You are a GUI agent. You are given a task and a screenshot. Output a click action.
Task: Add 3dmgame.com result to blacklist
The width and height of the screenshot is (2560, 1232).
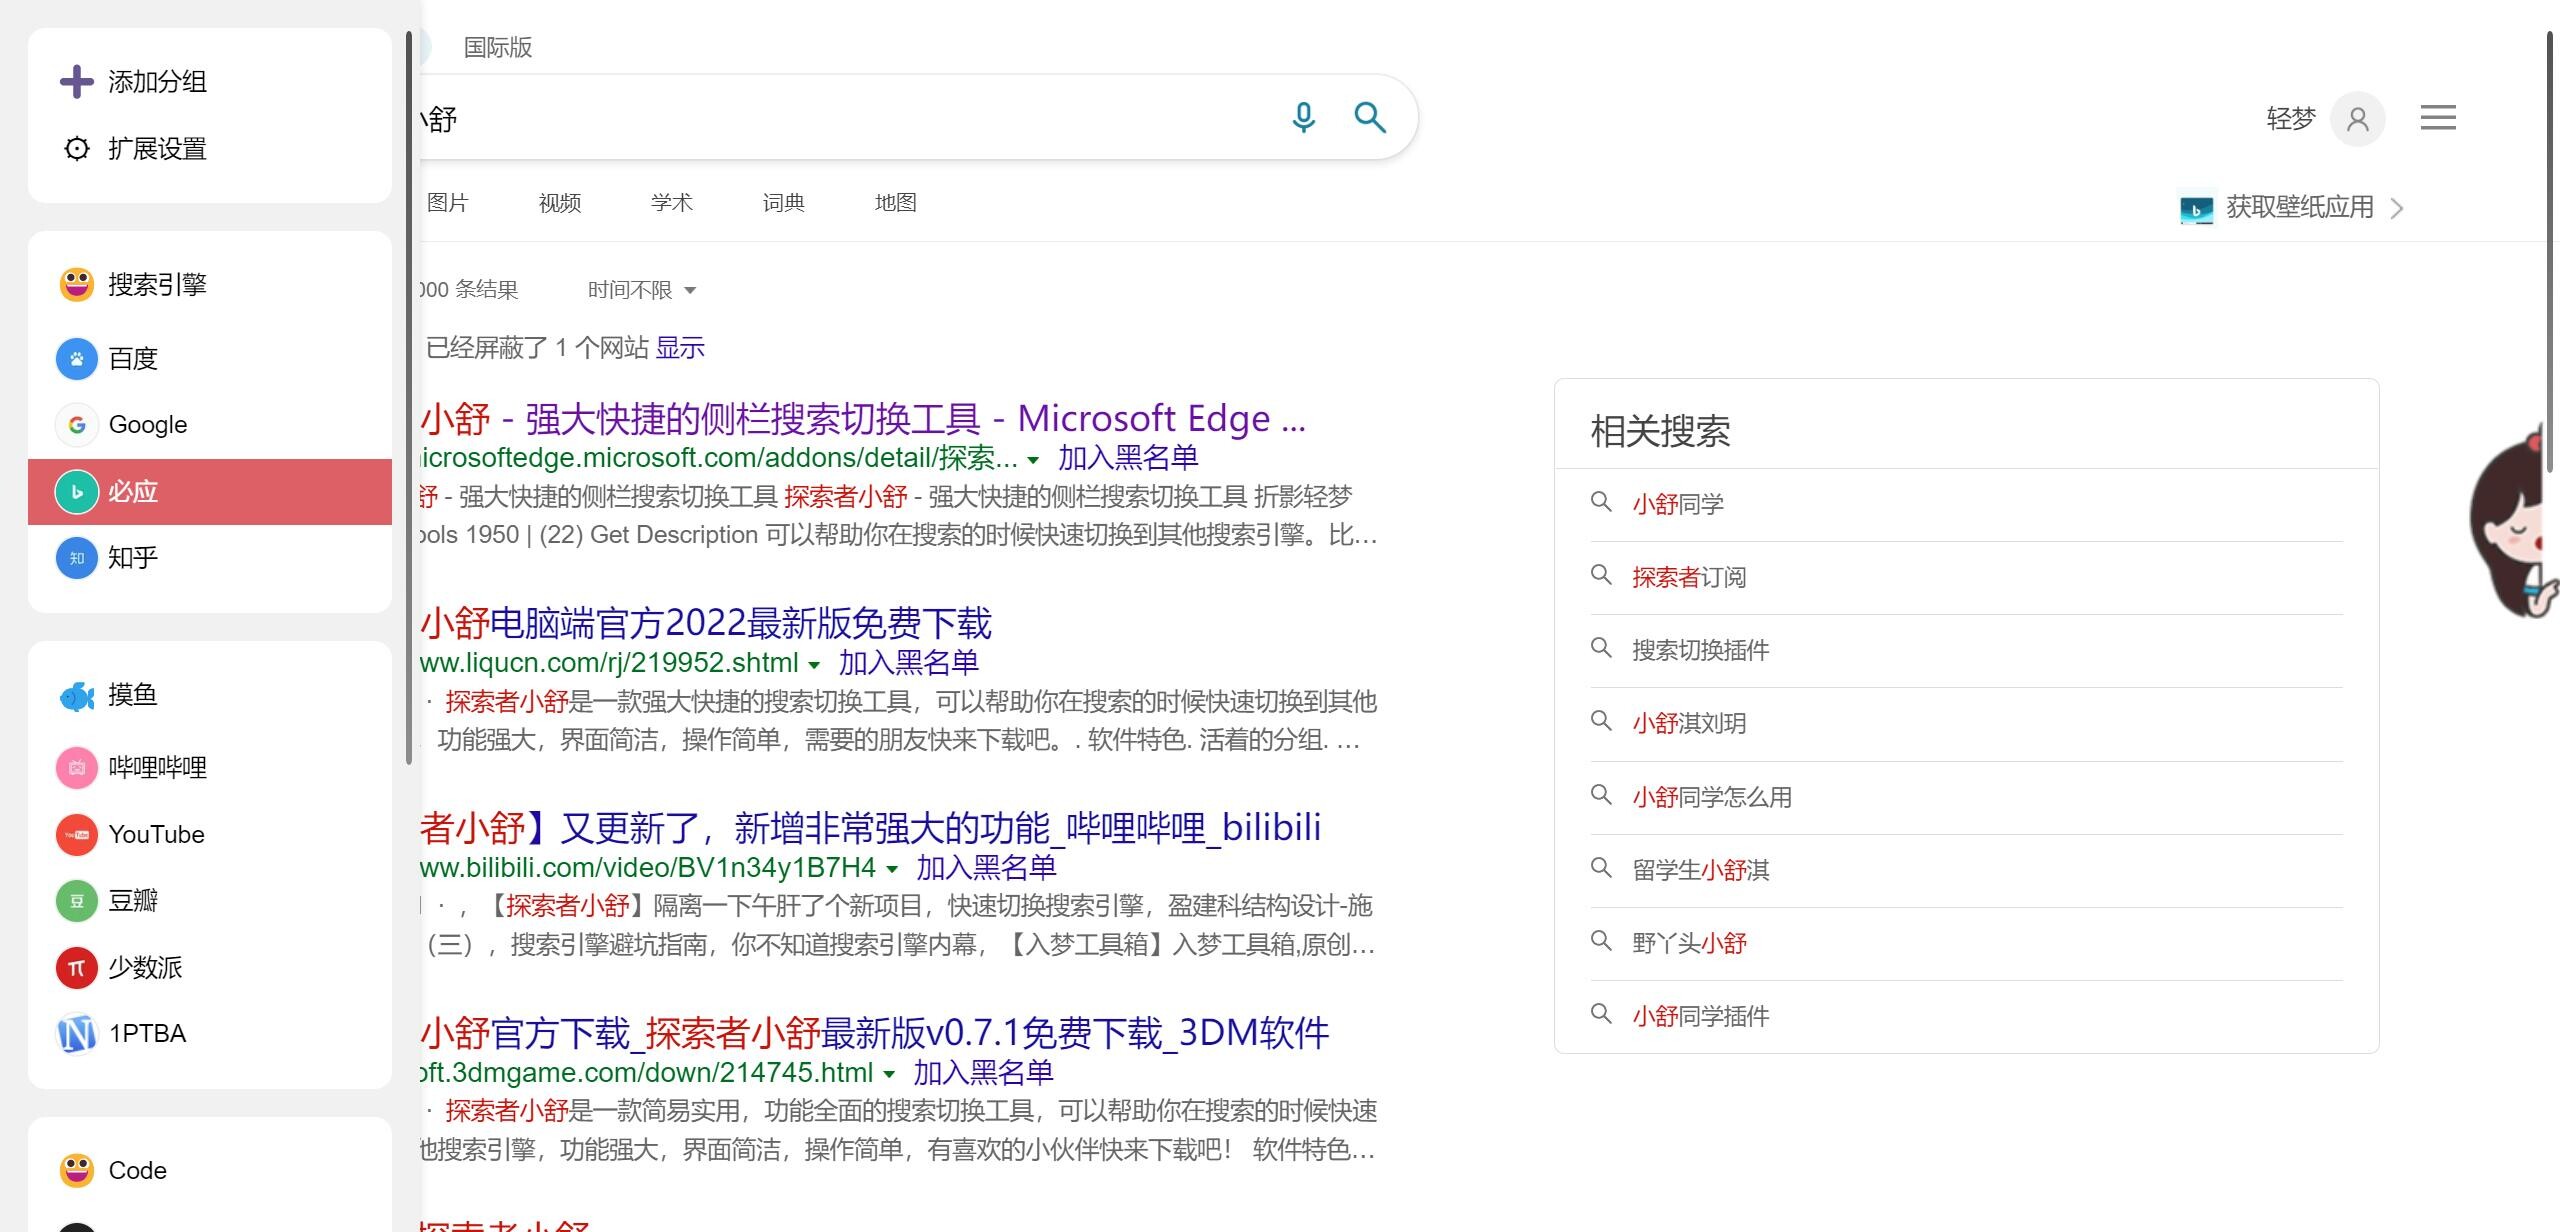[983, 1072]
